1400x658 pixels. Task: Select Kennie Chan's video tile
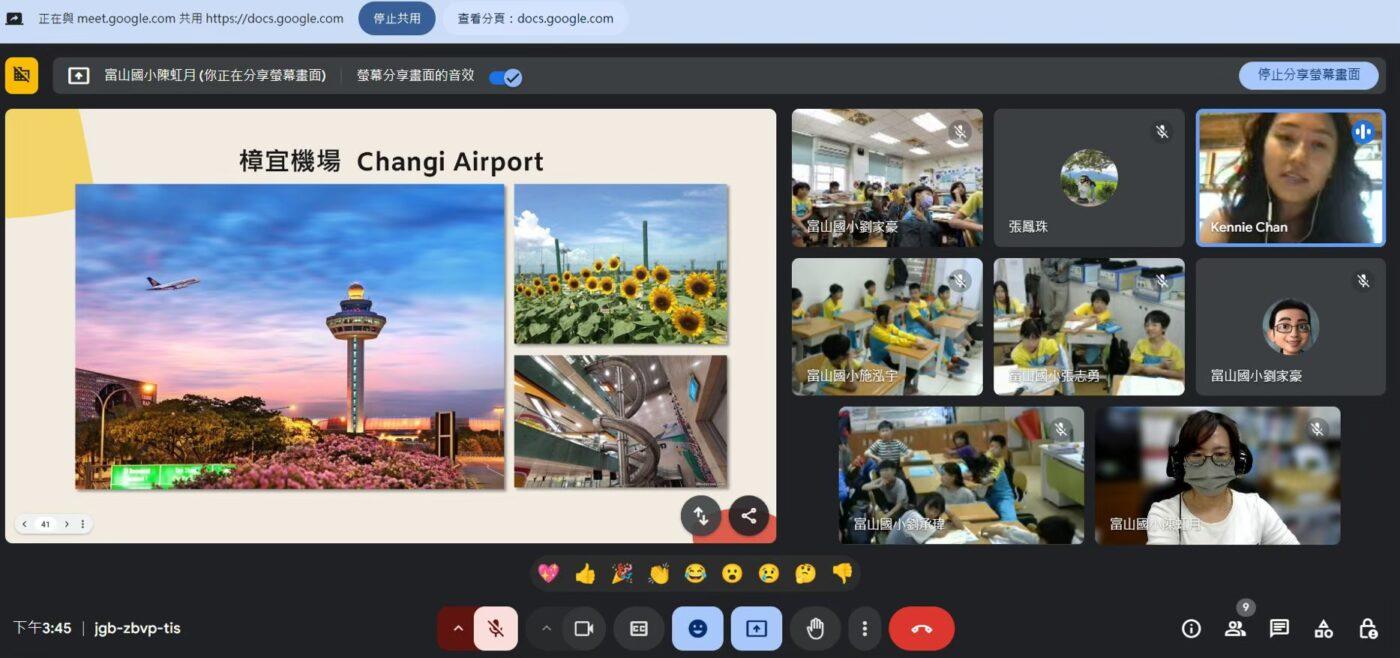point(1291,178)
